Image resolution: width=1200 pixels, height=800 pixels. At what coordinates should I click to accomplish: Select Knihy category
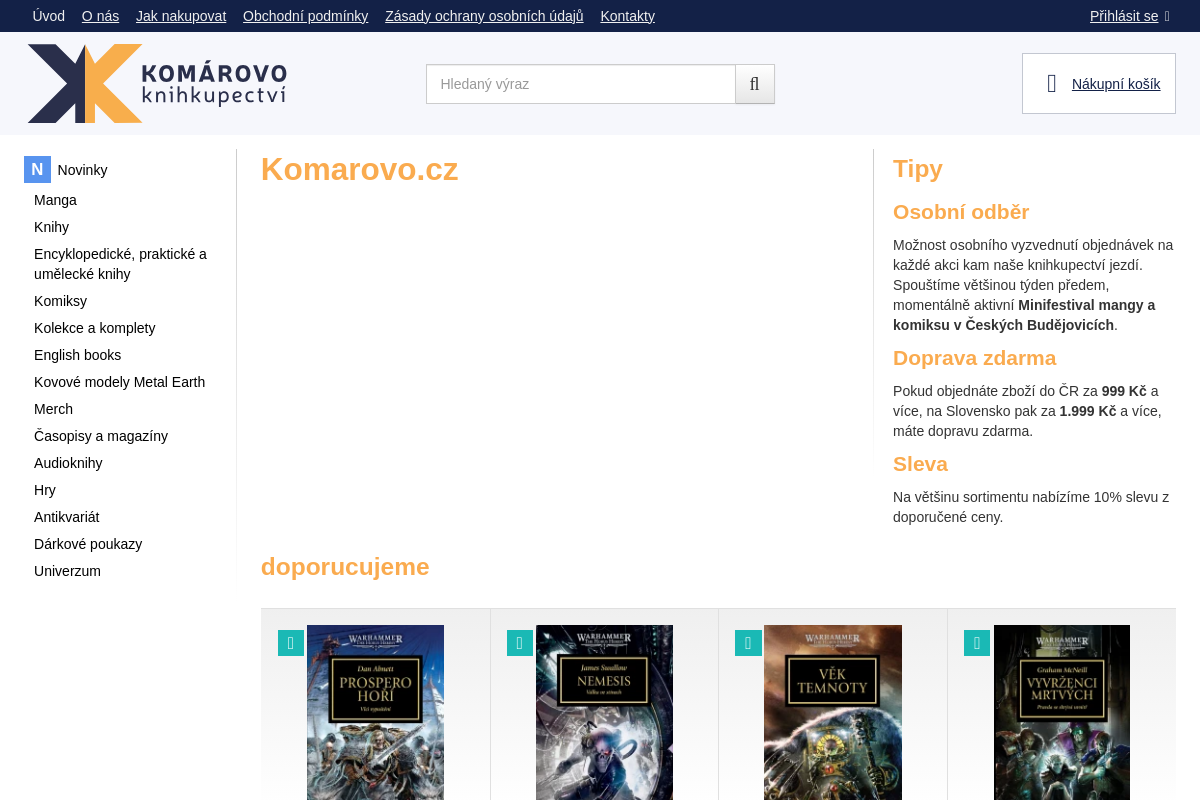coord(51,227)
